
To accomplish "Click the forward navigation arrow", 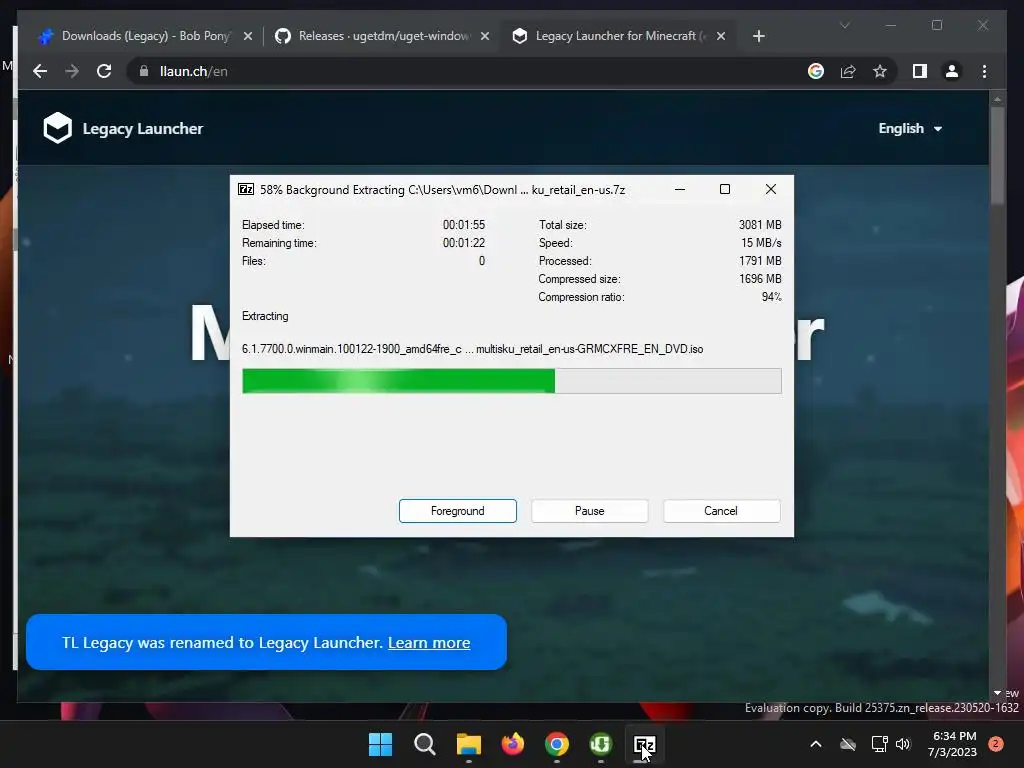I will click(x=72, y=71).
